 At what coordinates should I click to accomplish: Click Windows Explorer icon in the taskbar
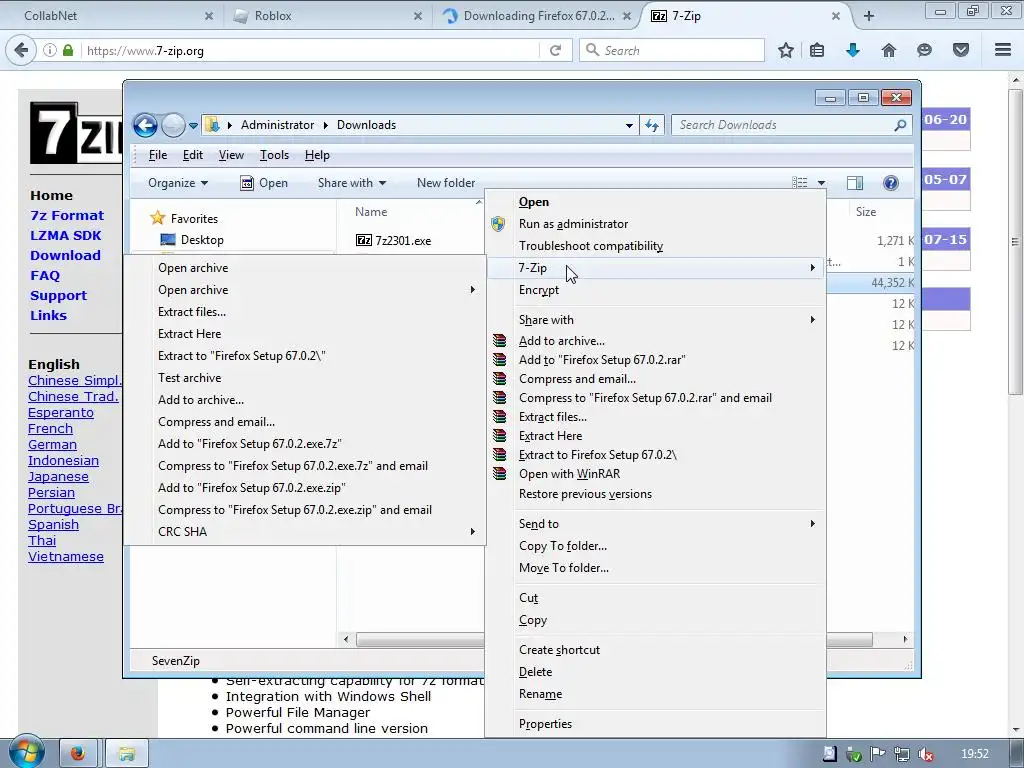click(127, 754)
